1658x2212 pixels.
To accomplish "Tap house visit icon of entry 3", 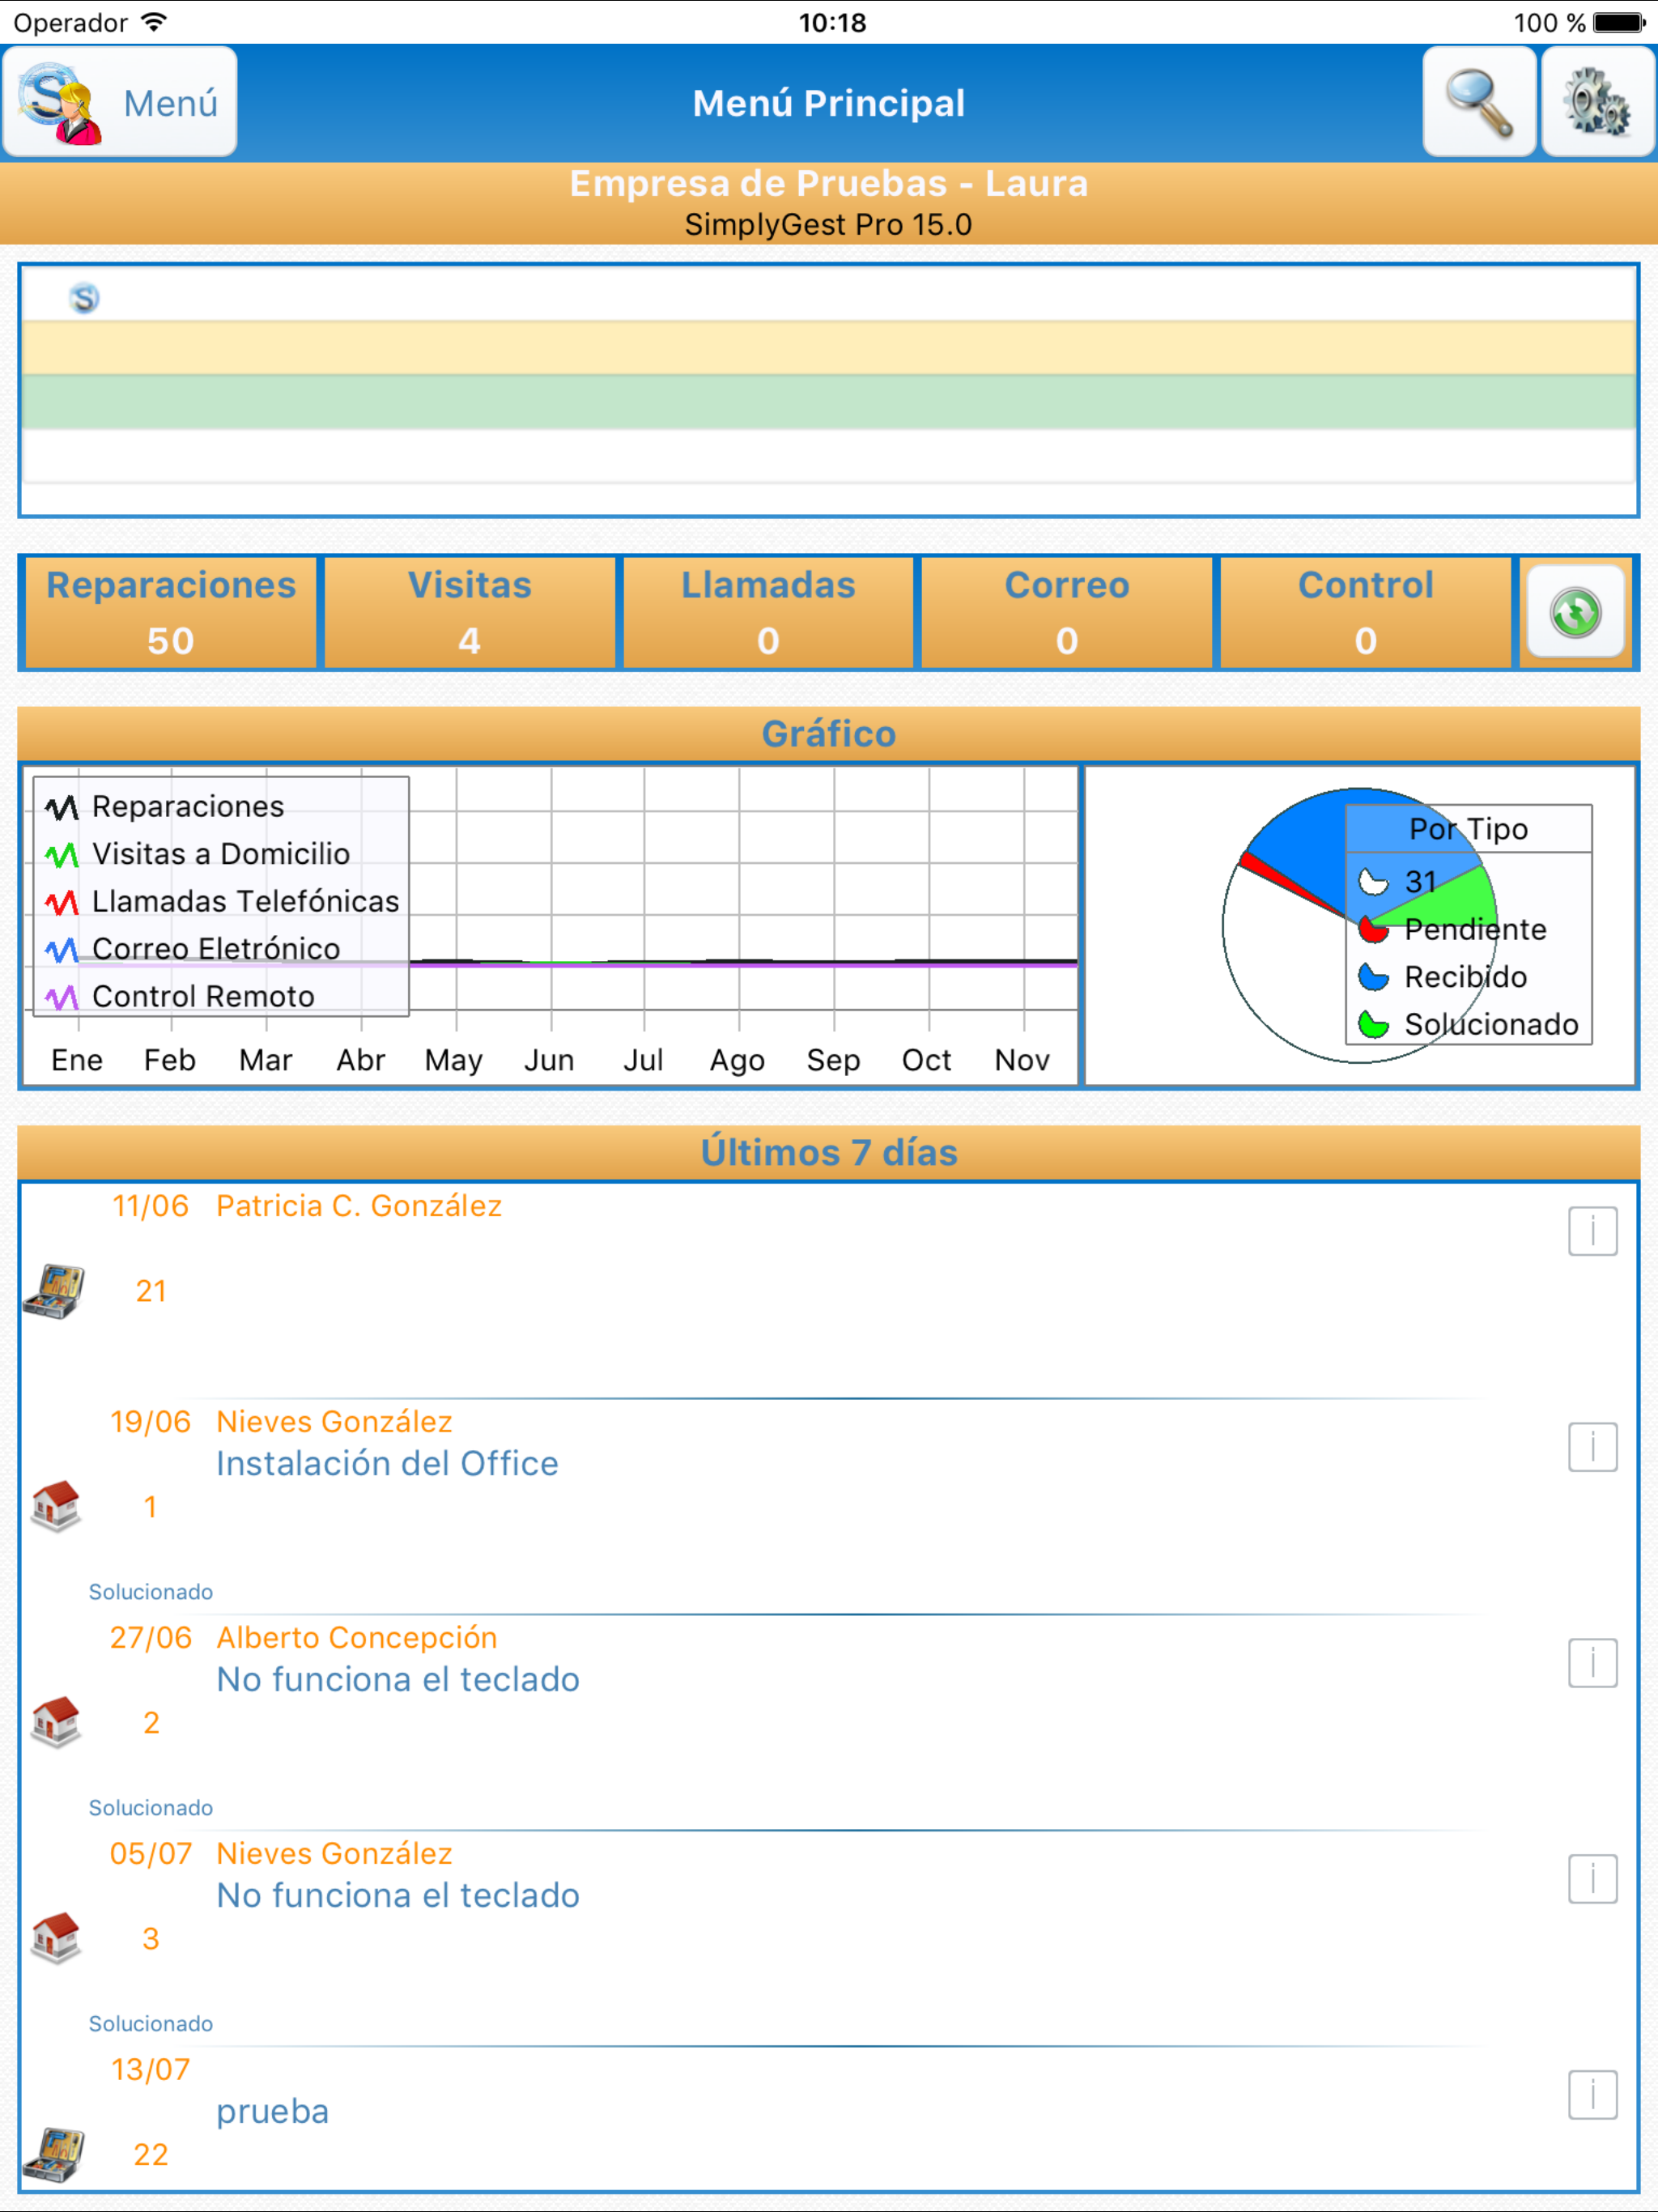I will [x=56, y=1938].
